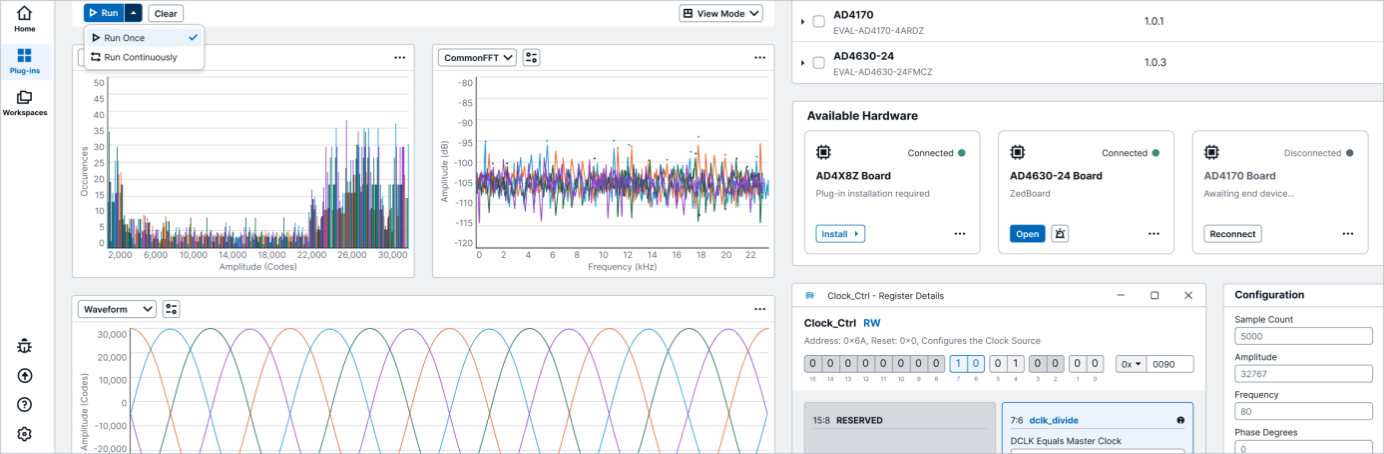The height and width of the screenshot is (454, 1384).
Task: Click Install on AD4X8Z Board
Action: (841, 234)
